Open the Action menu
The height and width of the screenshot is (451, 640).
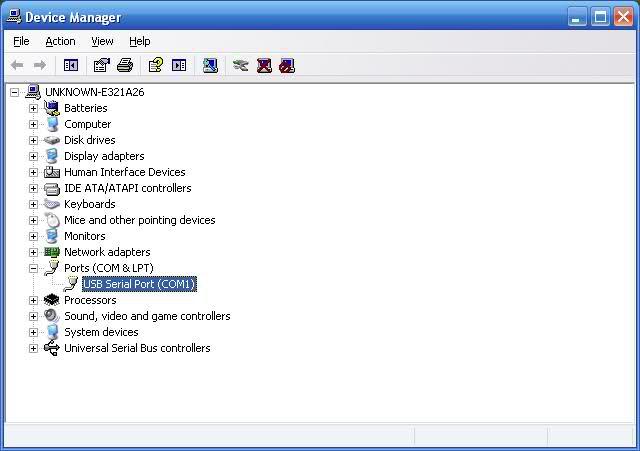60,41
